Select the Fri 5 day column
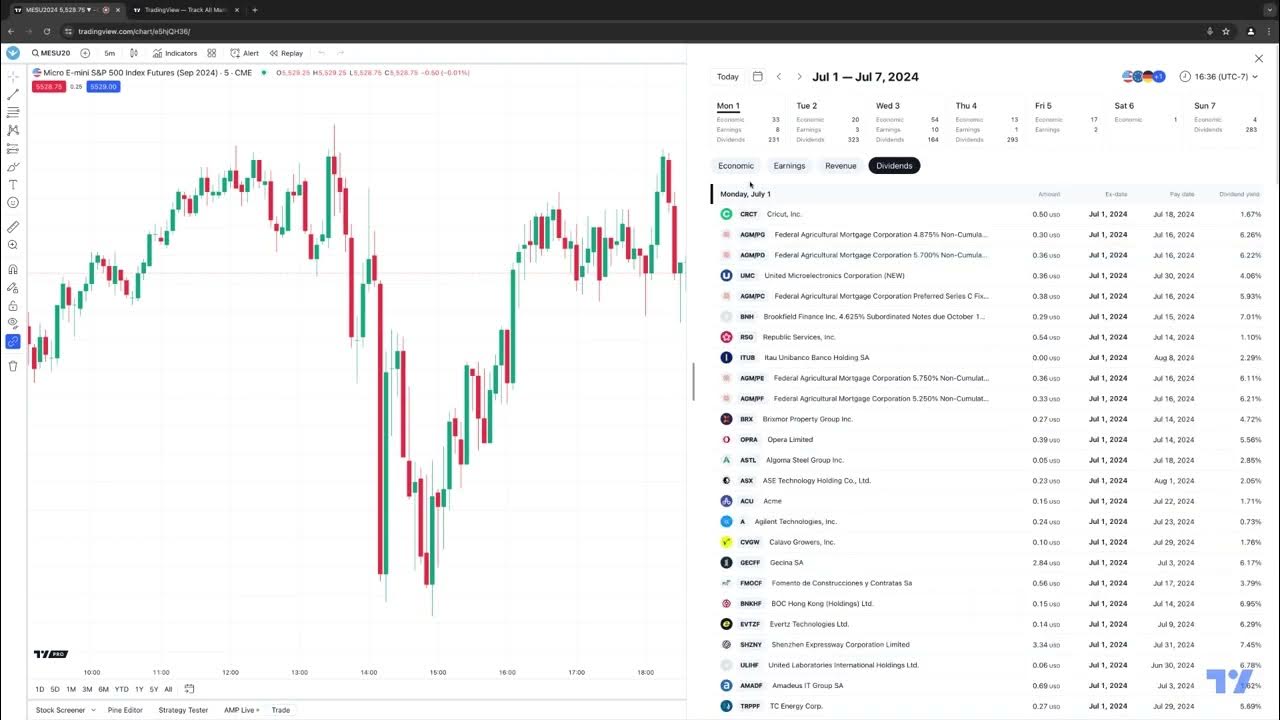The width and height of the screenshot is (1280, 720). coord(1066,123)
